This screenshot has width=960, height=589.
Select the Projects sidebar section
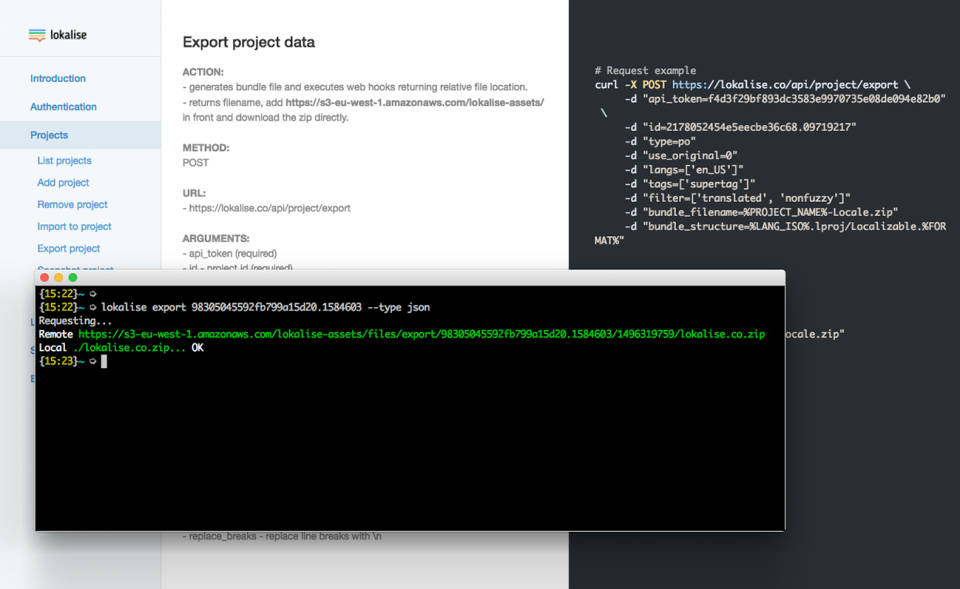pyautogui.click(x=49, y=135)
